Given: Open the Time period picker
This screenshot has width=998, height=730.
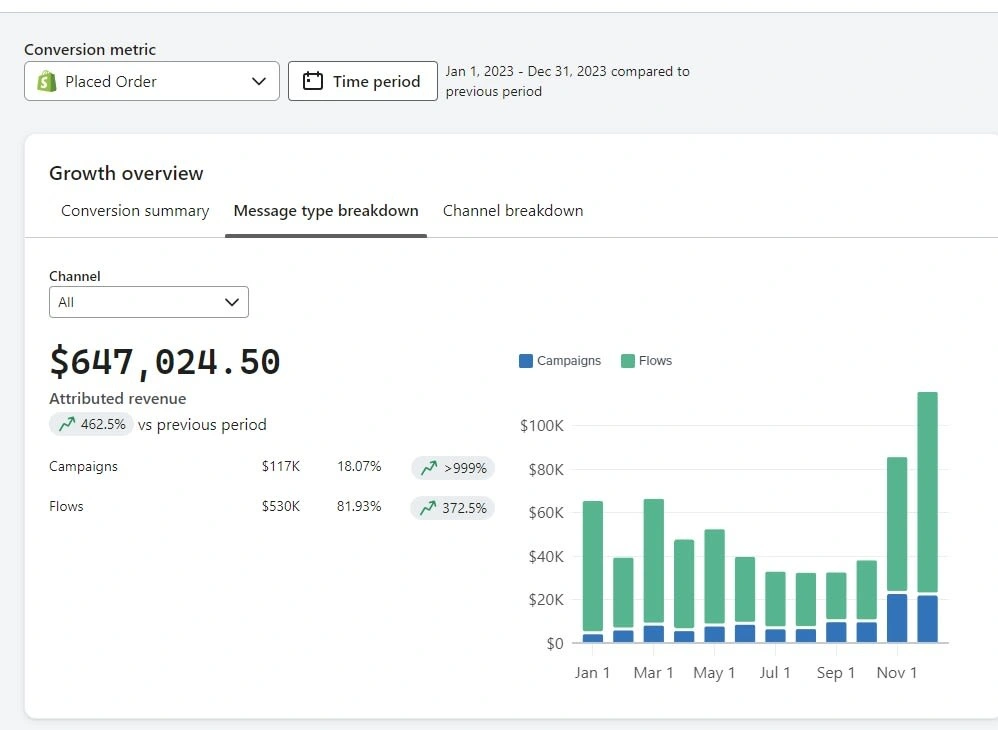Looking at the screenshot, I should click(363, 82).
